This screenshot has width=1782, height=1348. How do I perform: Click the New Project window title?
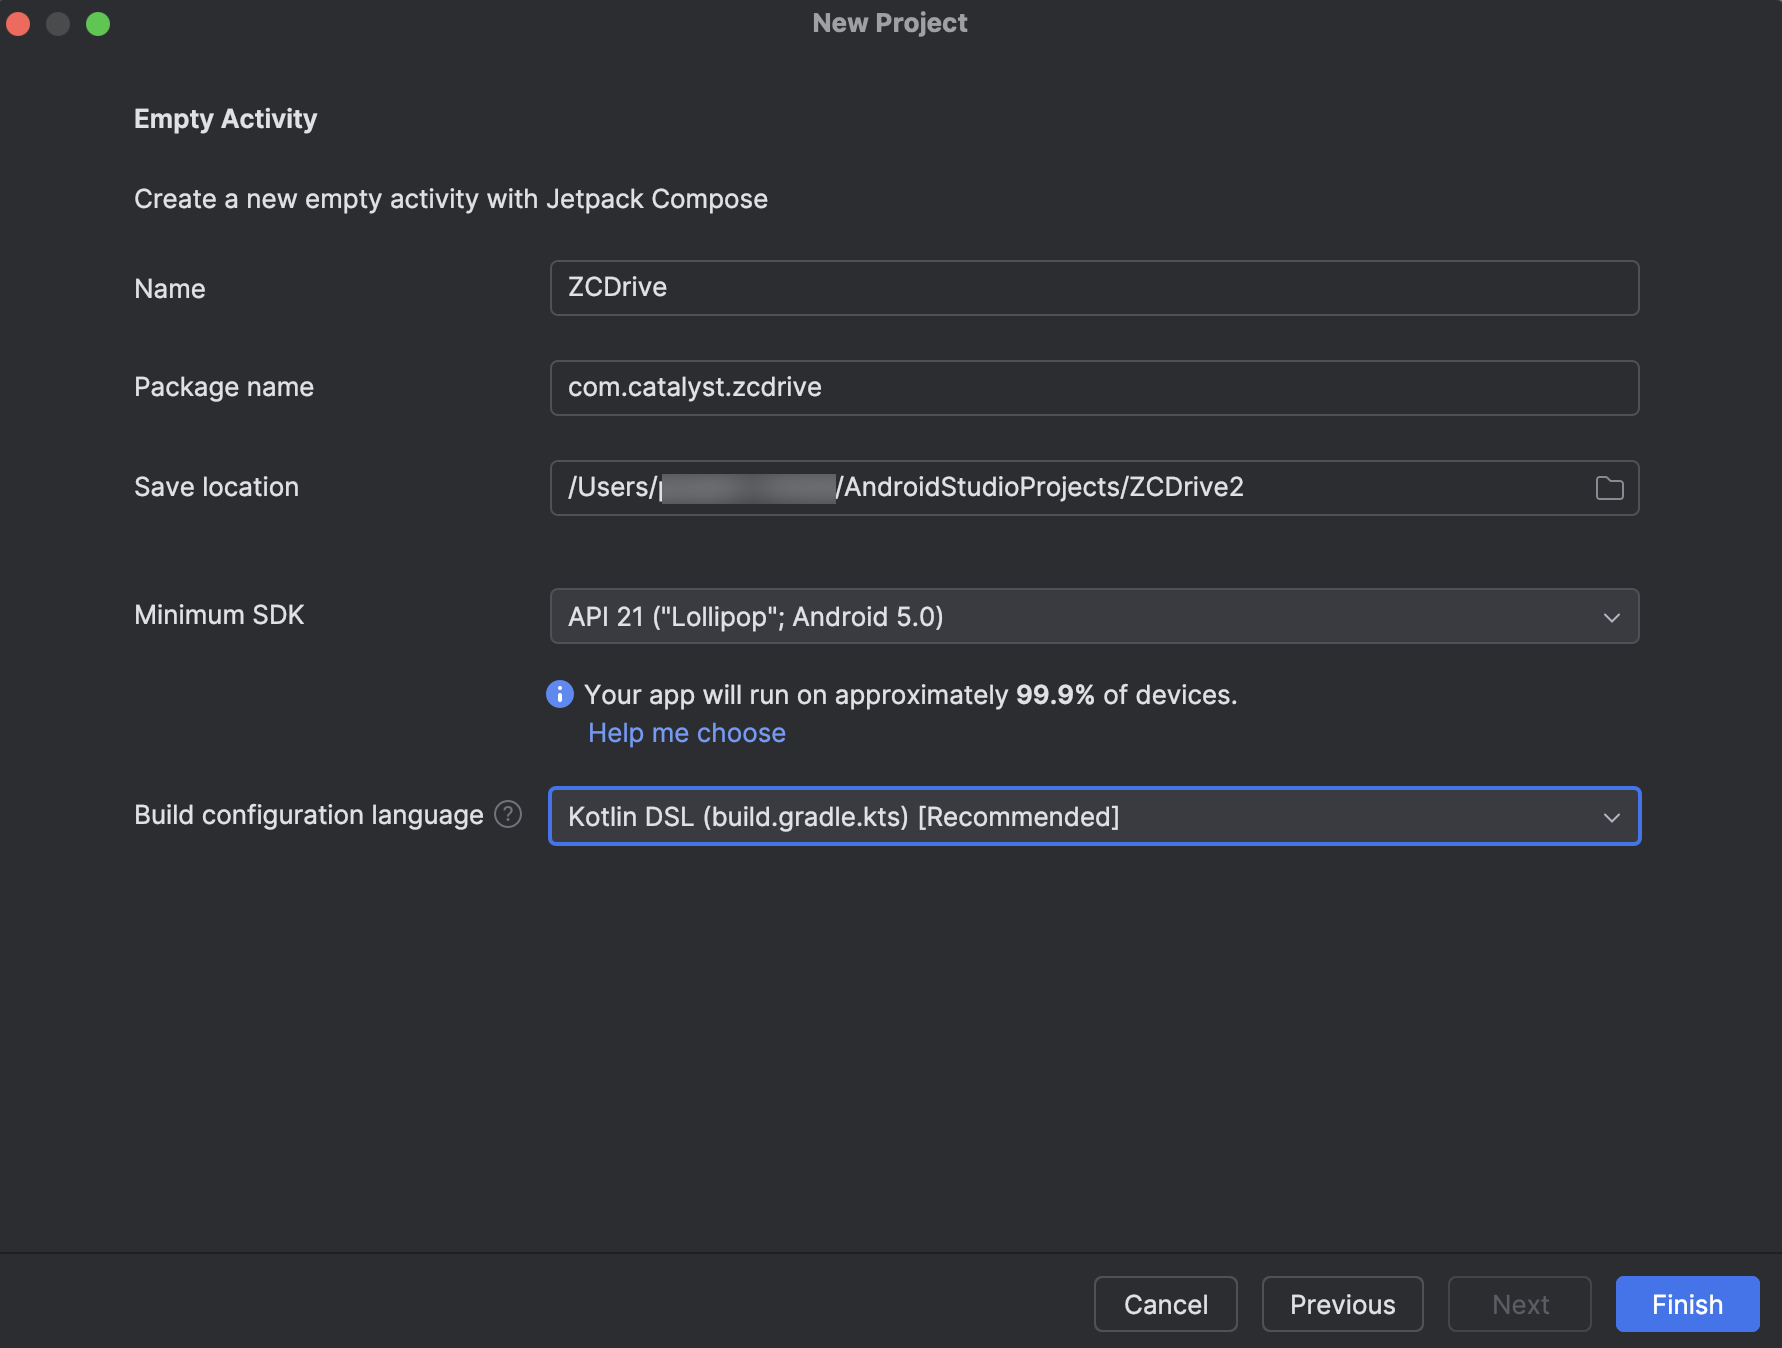click(890, 23)
